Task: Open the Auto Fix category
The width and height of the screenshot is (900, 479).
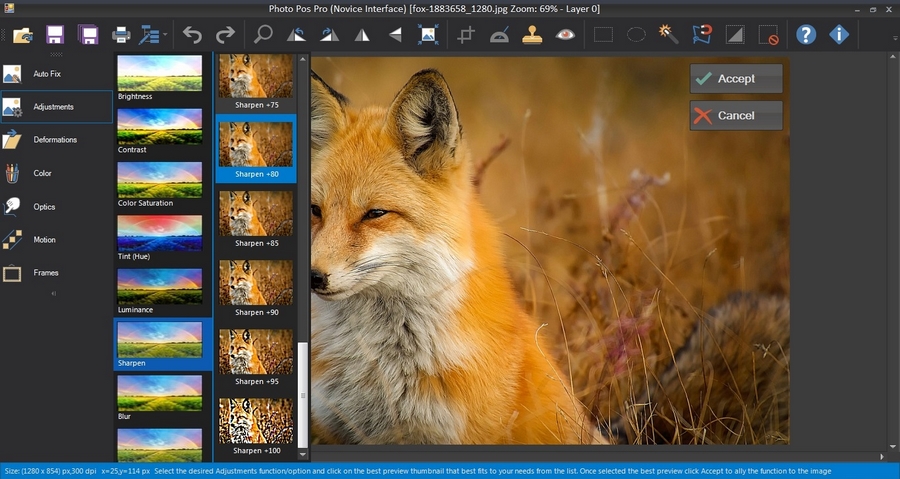Action: point(56,73)
